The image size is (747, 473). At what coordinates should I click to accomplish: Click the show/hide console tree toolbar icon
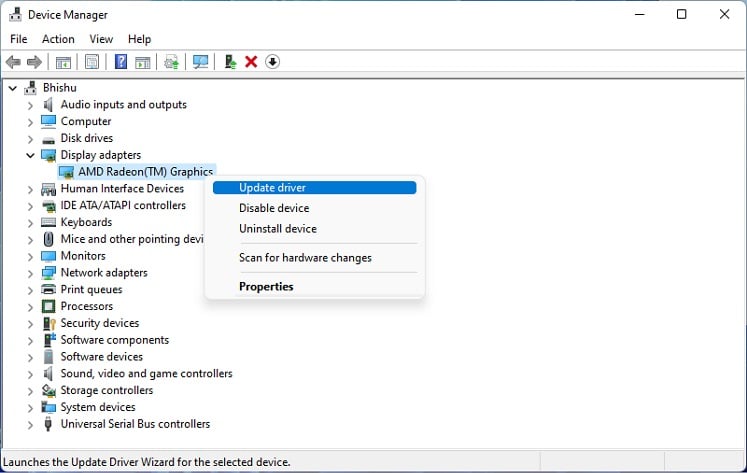[x=63, y=62]
